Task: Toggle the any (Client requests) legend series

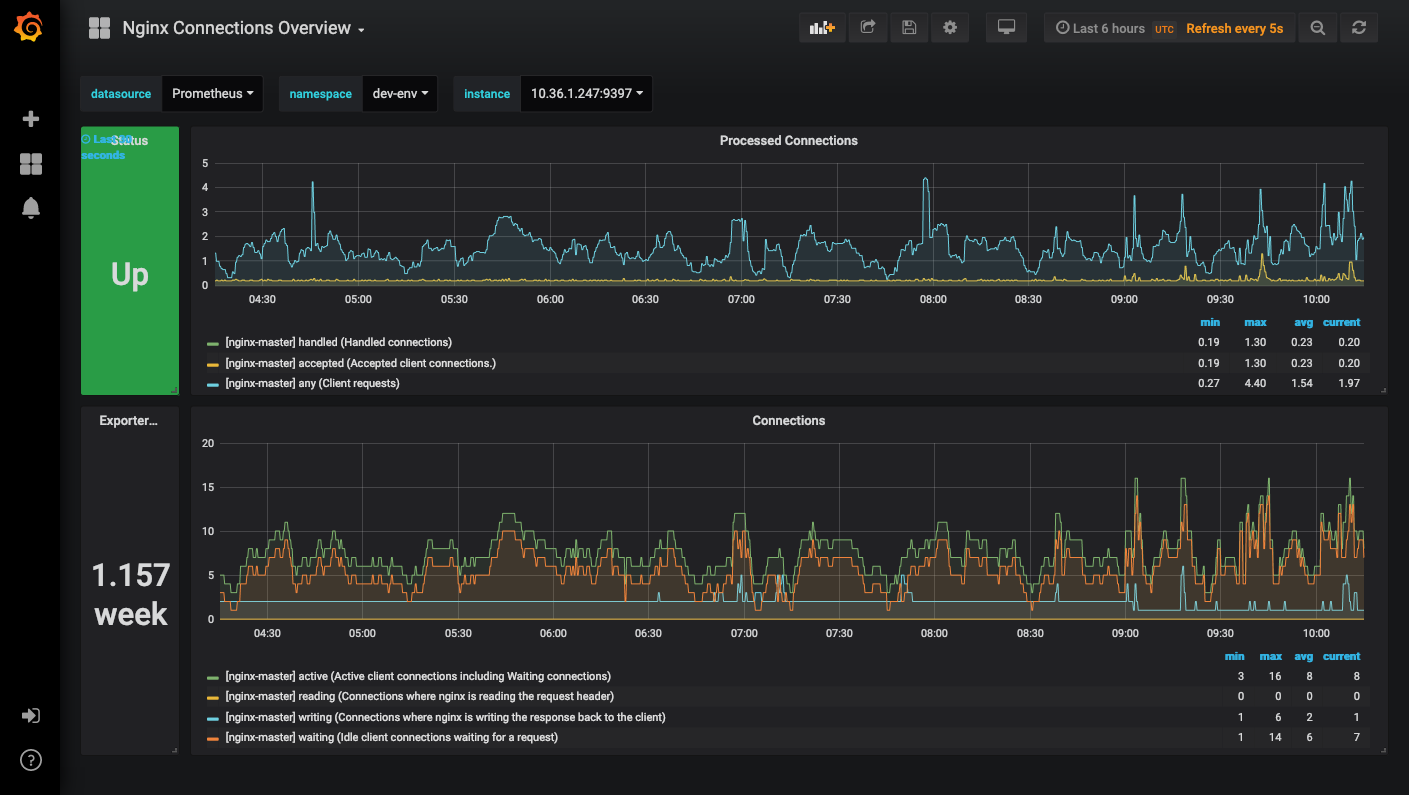Action: pos(312,384)
